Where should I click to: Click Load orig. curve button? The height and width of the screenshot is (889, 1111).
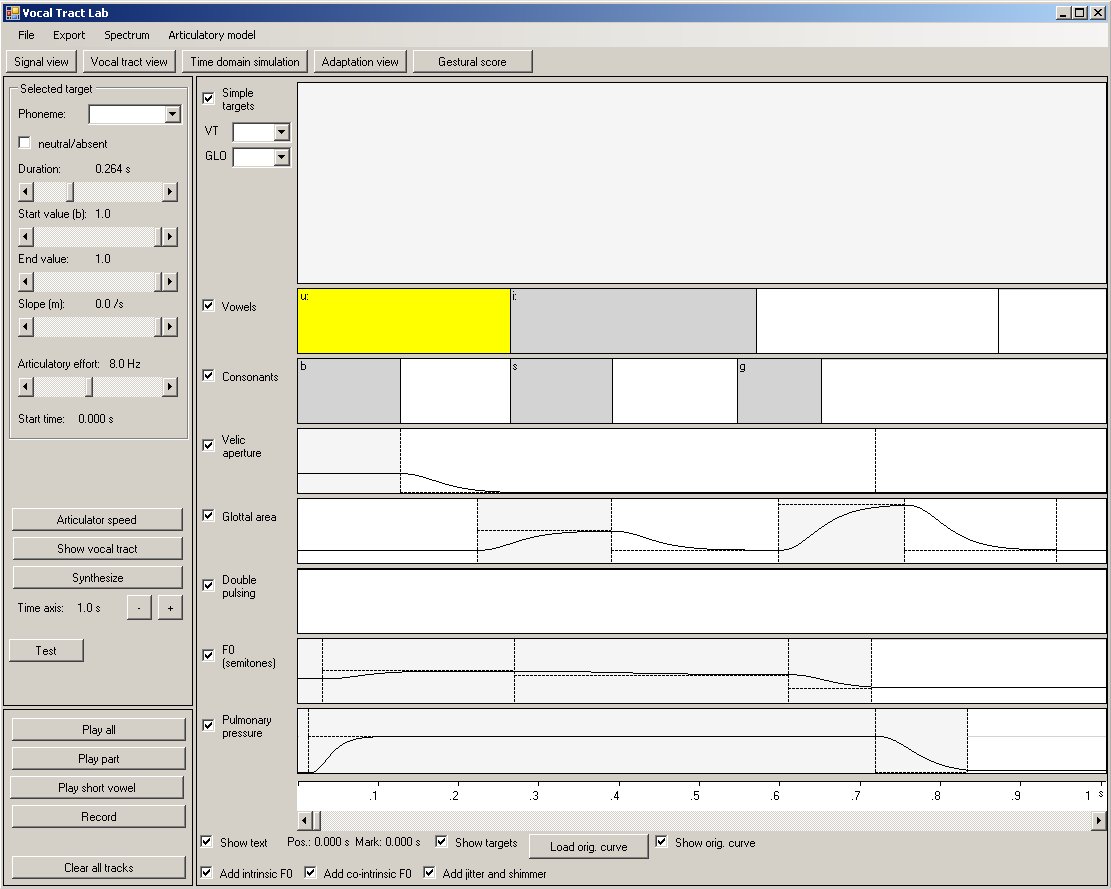[588, 847]
